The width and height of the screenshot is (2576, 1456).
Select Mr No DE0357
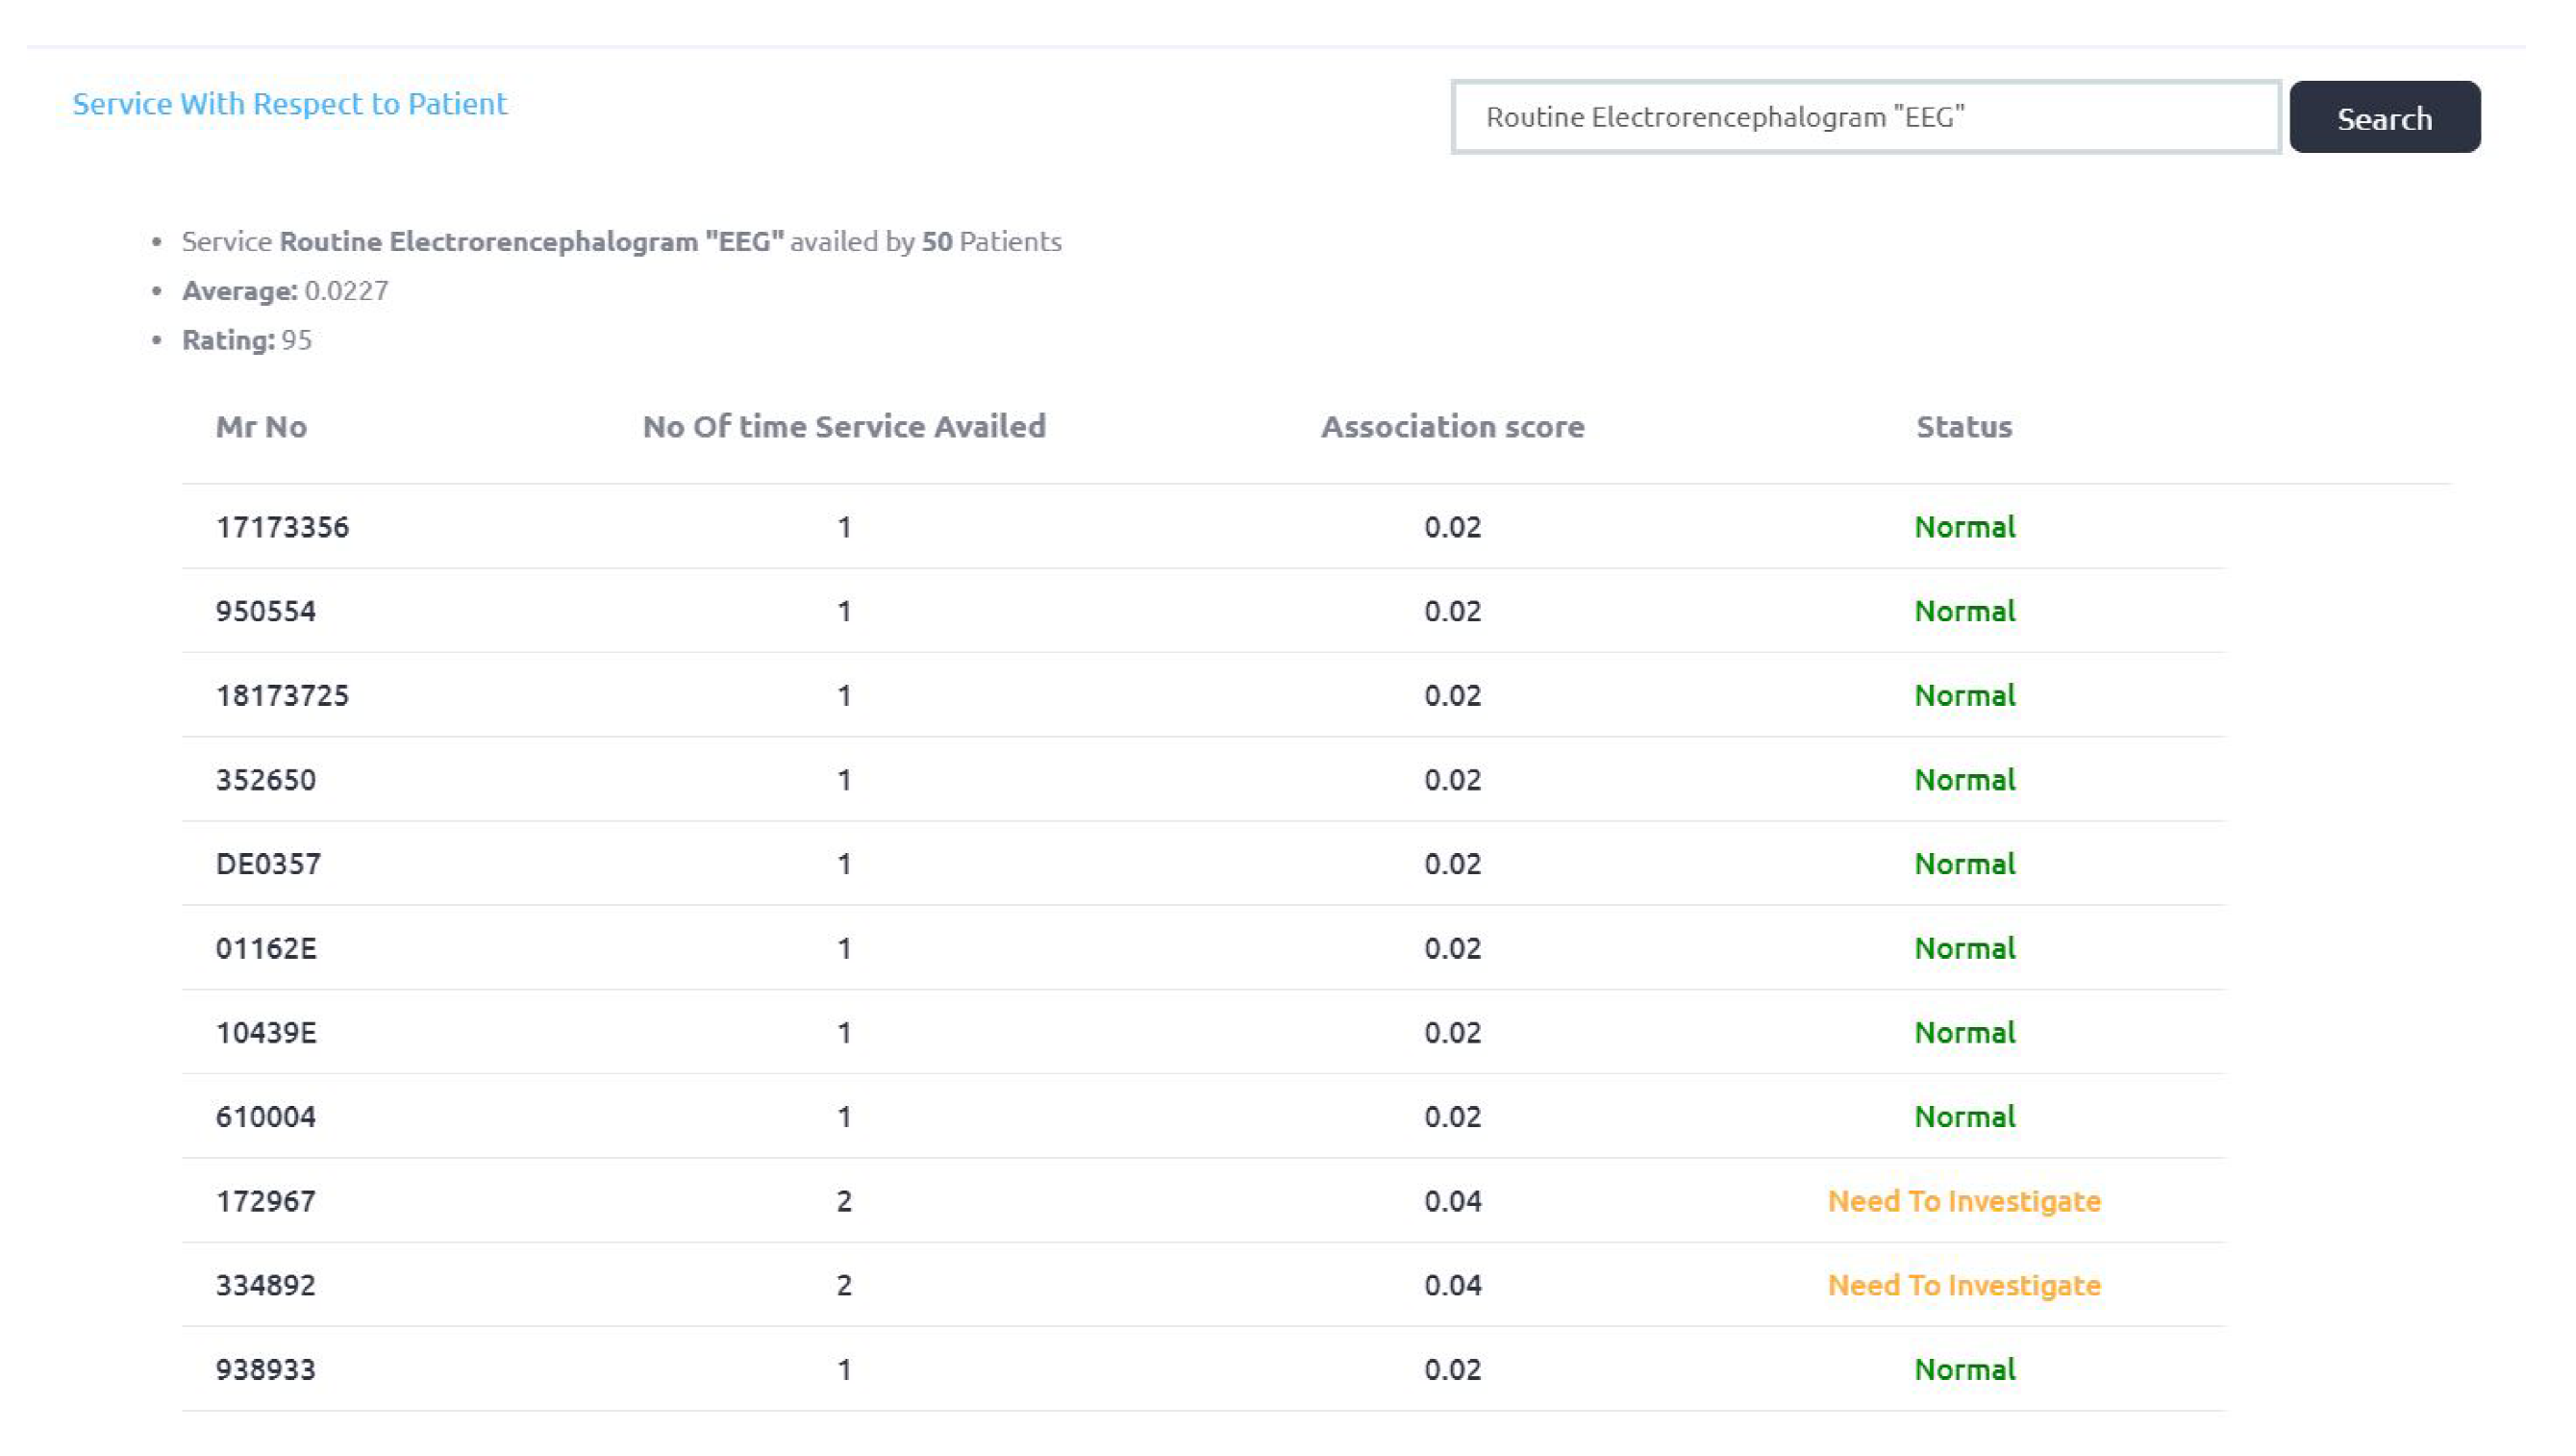[x=268, y=864]
